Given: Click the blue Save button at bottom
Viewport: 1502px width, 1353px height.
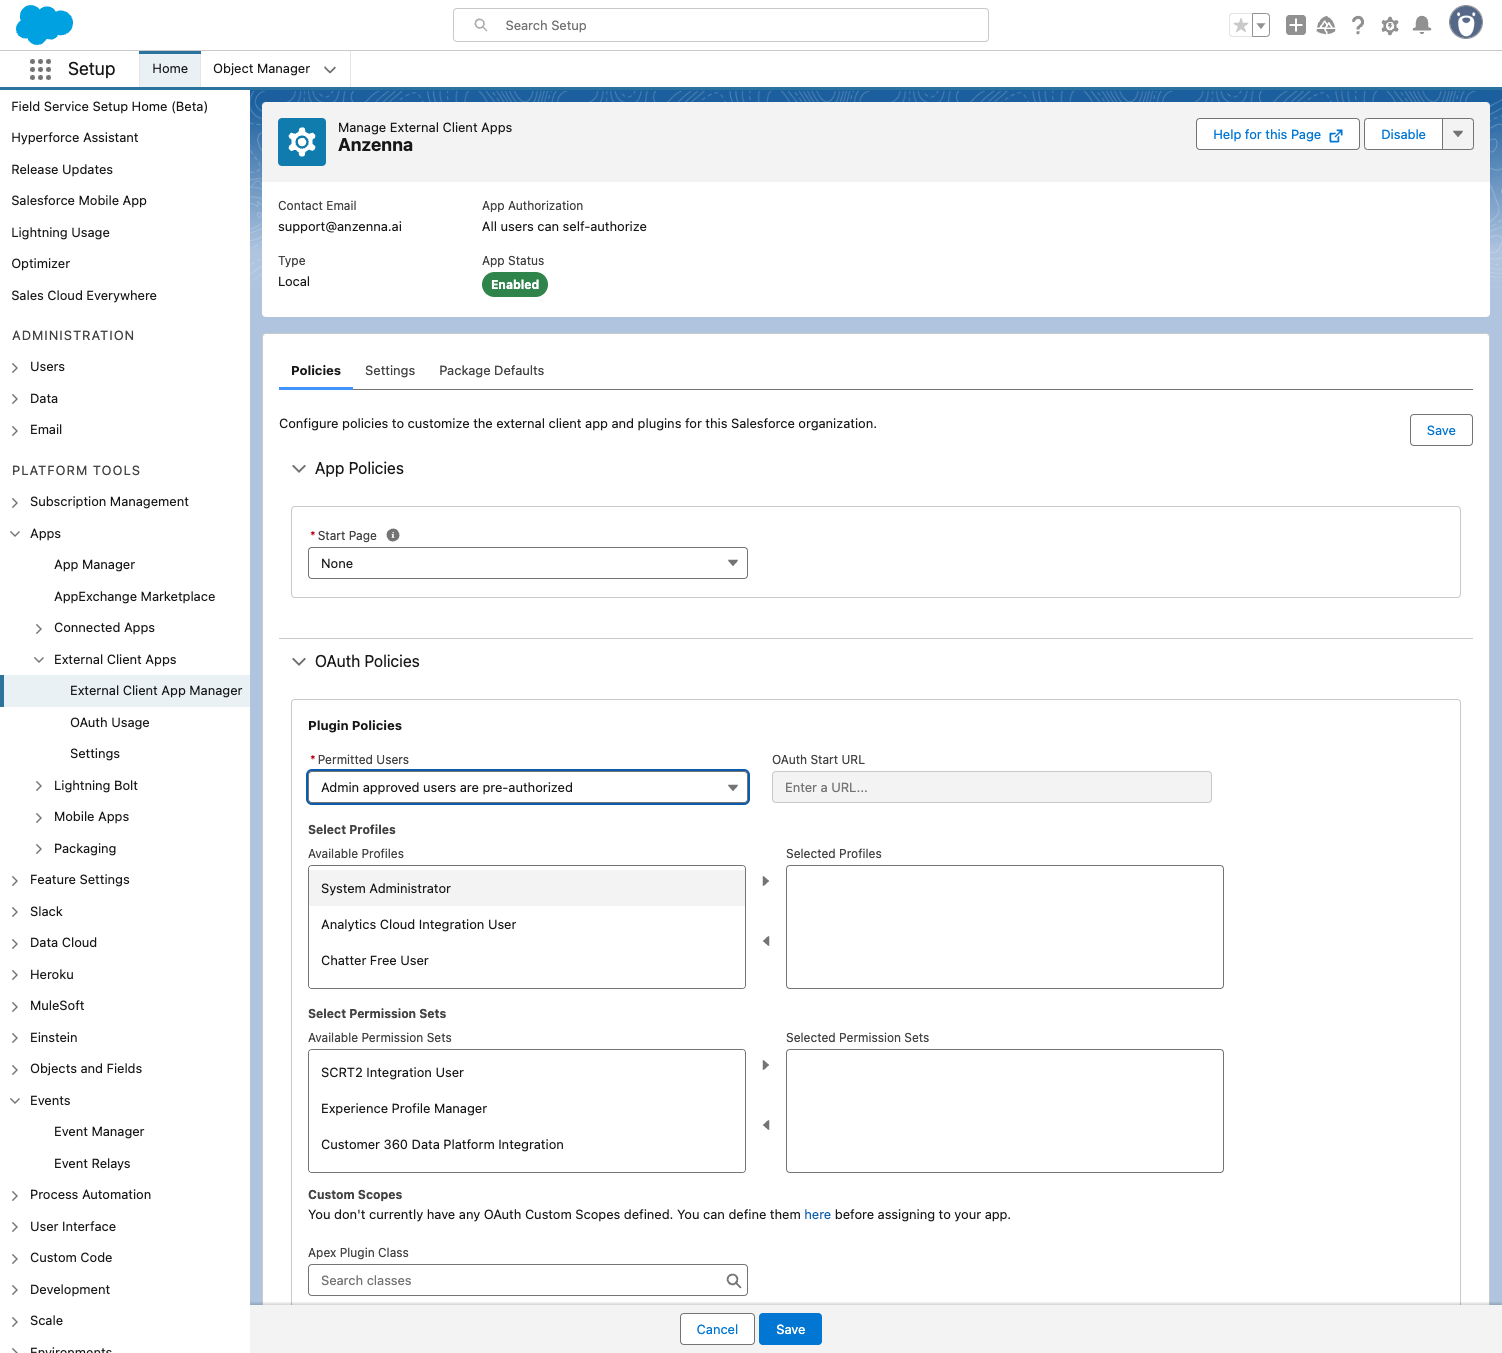Looking at the screenshot, I should coord(790,1329).
